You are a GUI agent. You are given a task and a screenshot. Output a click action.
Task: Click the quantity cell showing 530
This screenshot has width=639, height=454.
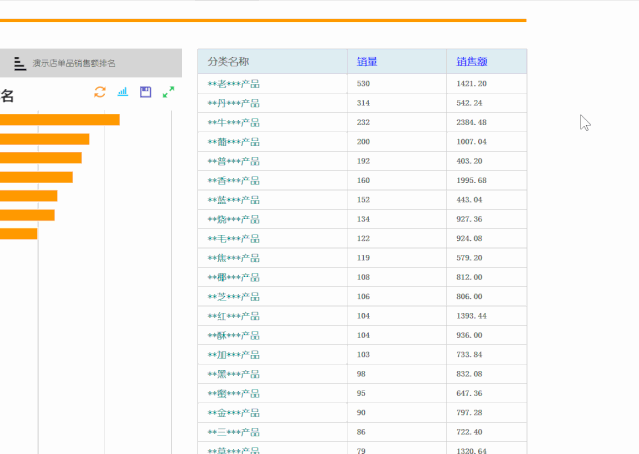coord(363,84)
